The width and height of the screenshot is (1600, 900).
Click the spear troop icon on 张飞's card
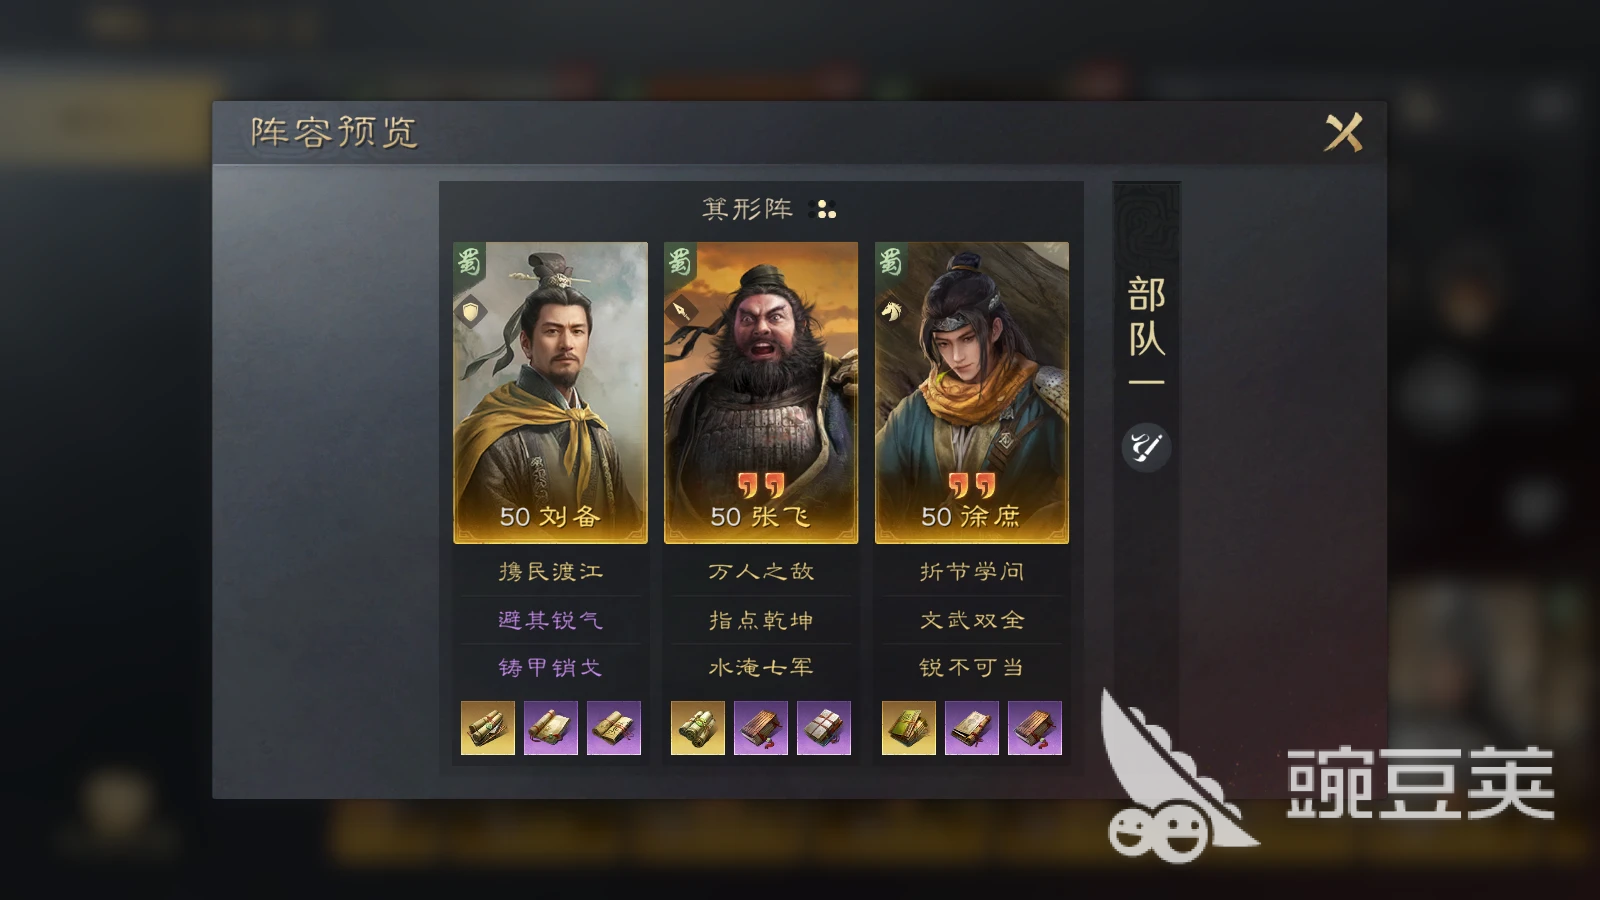pyautogui.click(x=681, y=311)
